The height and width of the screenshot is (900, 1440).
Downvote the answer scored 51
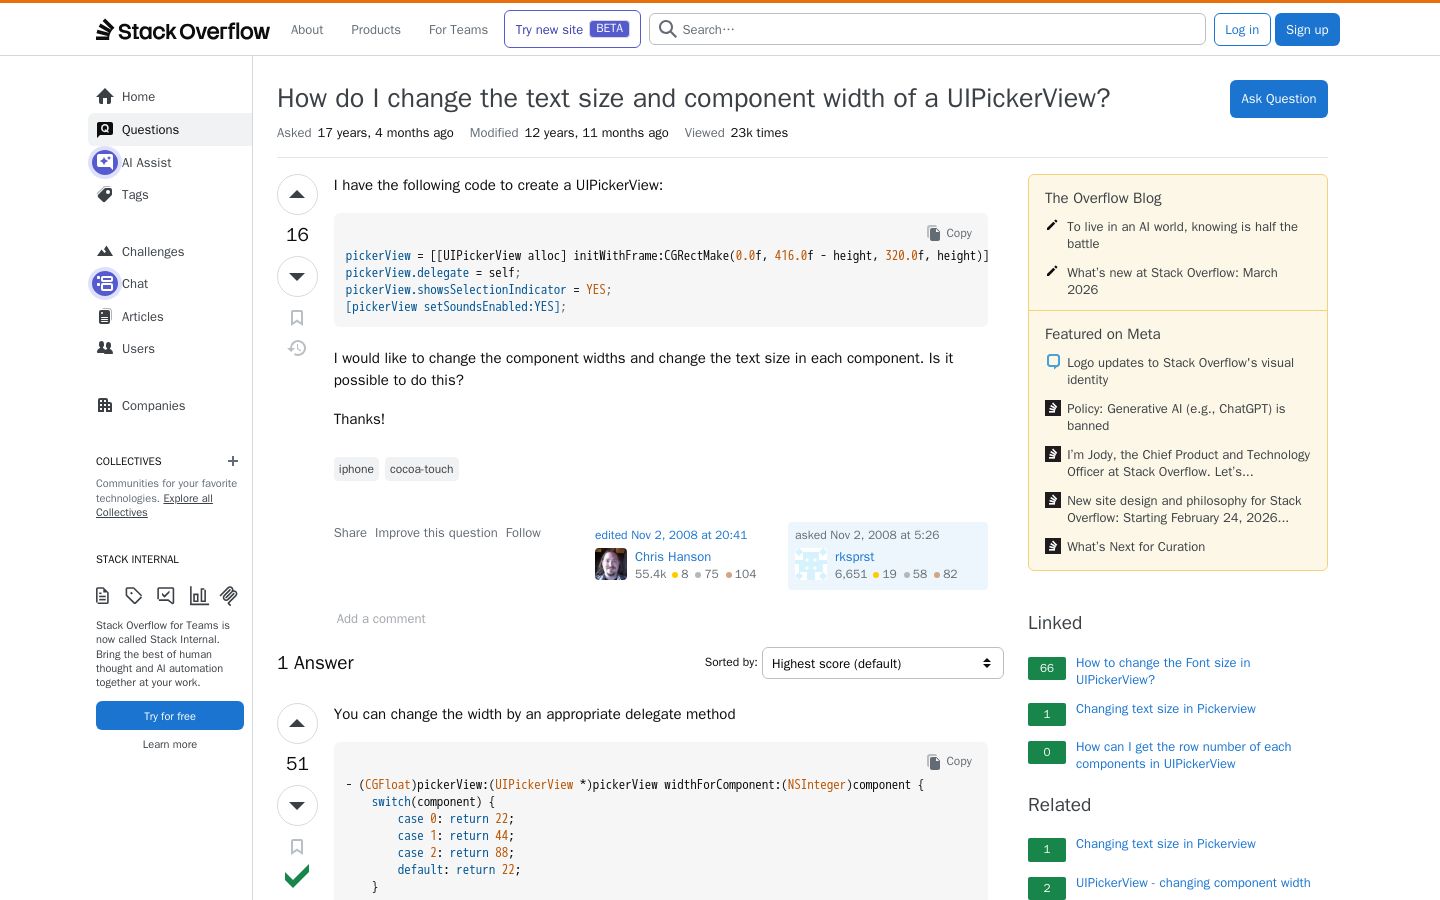coord(297,805)
